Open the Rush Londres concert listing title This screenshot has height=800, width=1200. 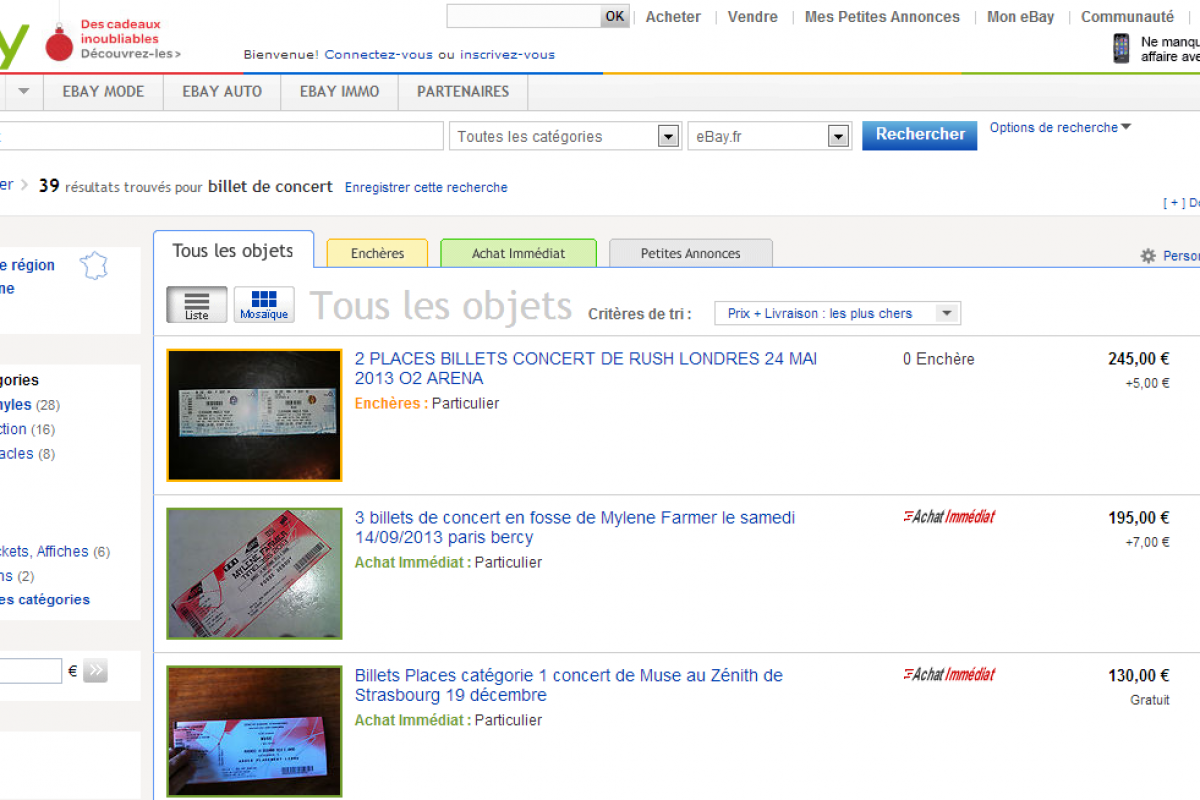pyautogui.click(x=586, y=368)
